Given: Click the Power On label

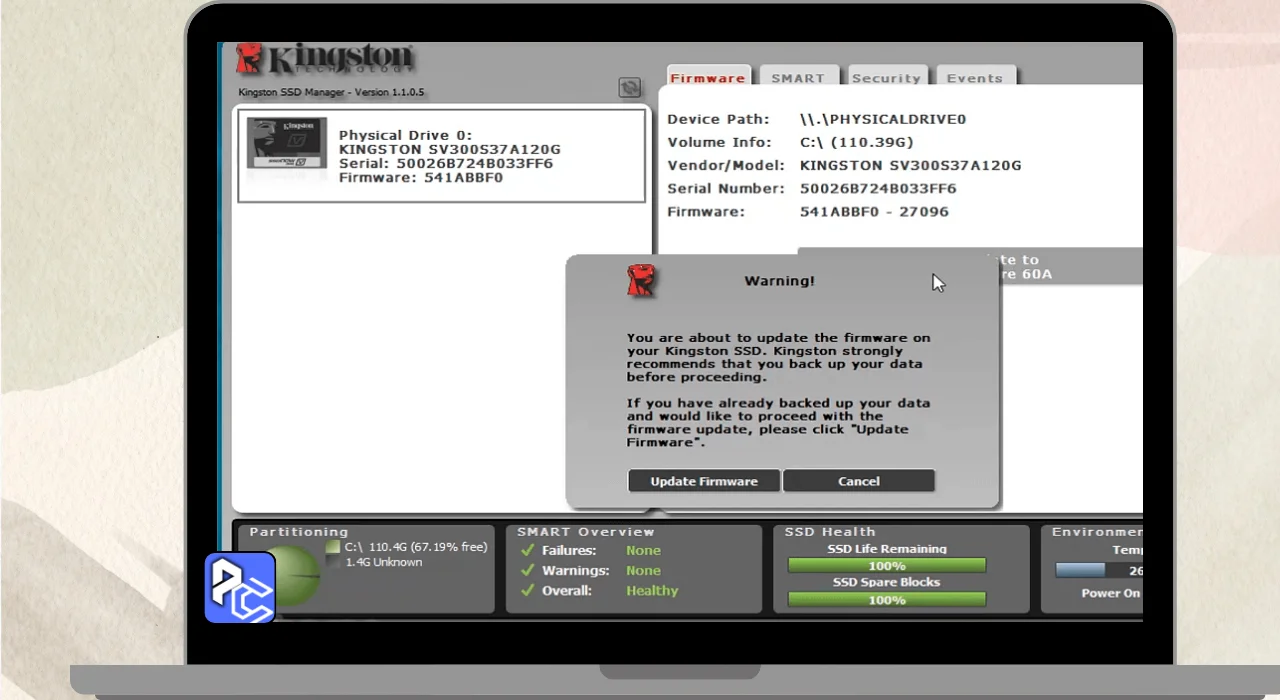Looking at the screenshot, I should pyautogui.click(x=1111, y=593).
